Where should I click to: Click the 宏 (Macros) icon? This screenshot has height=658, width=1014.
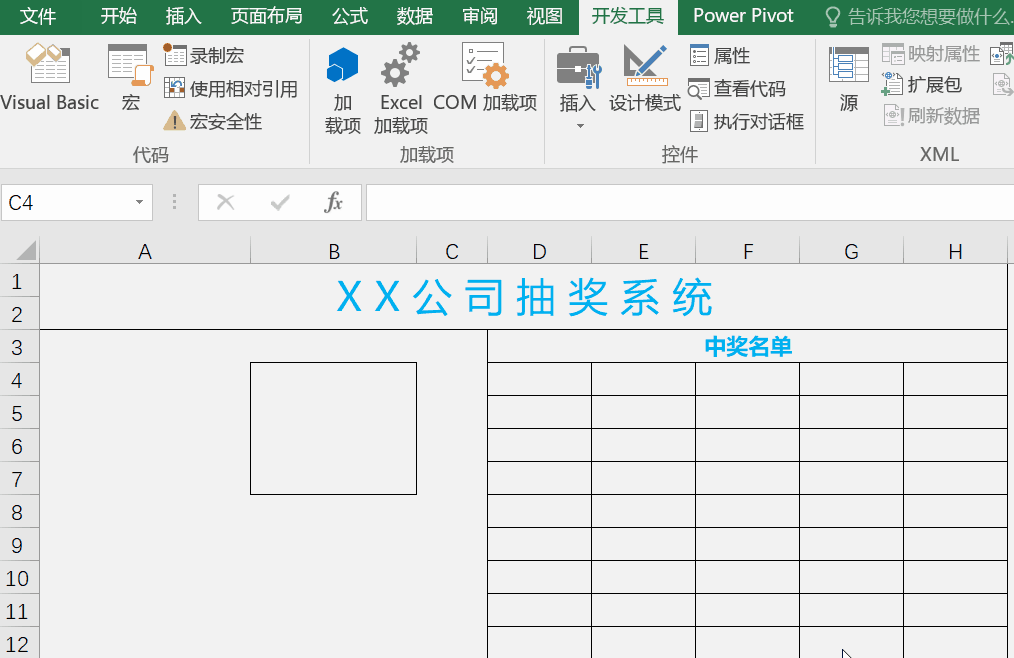[129, 80]
